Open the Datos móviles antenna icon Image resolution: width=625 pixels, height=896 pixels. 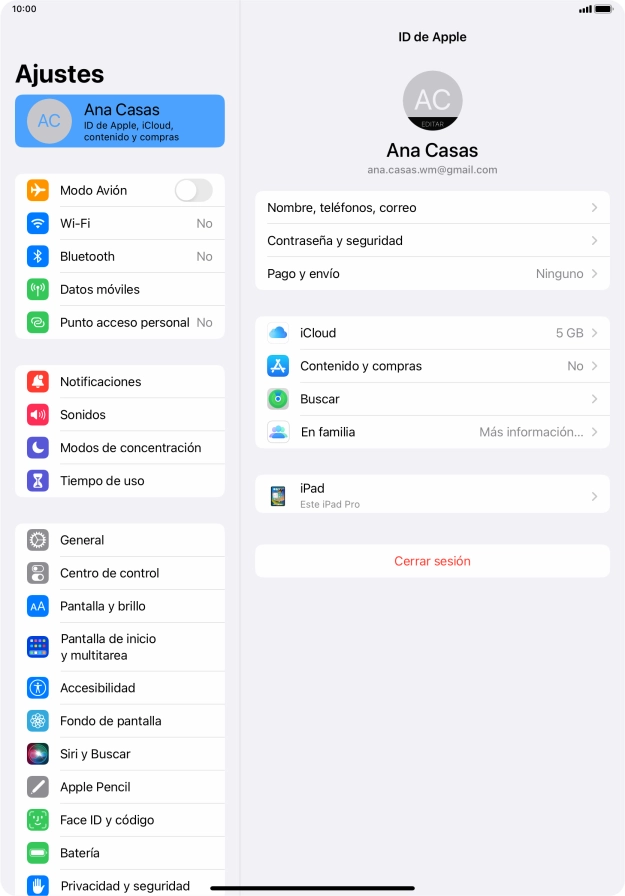(x=38, y=290)
